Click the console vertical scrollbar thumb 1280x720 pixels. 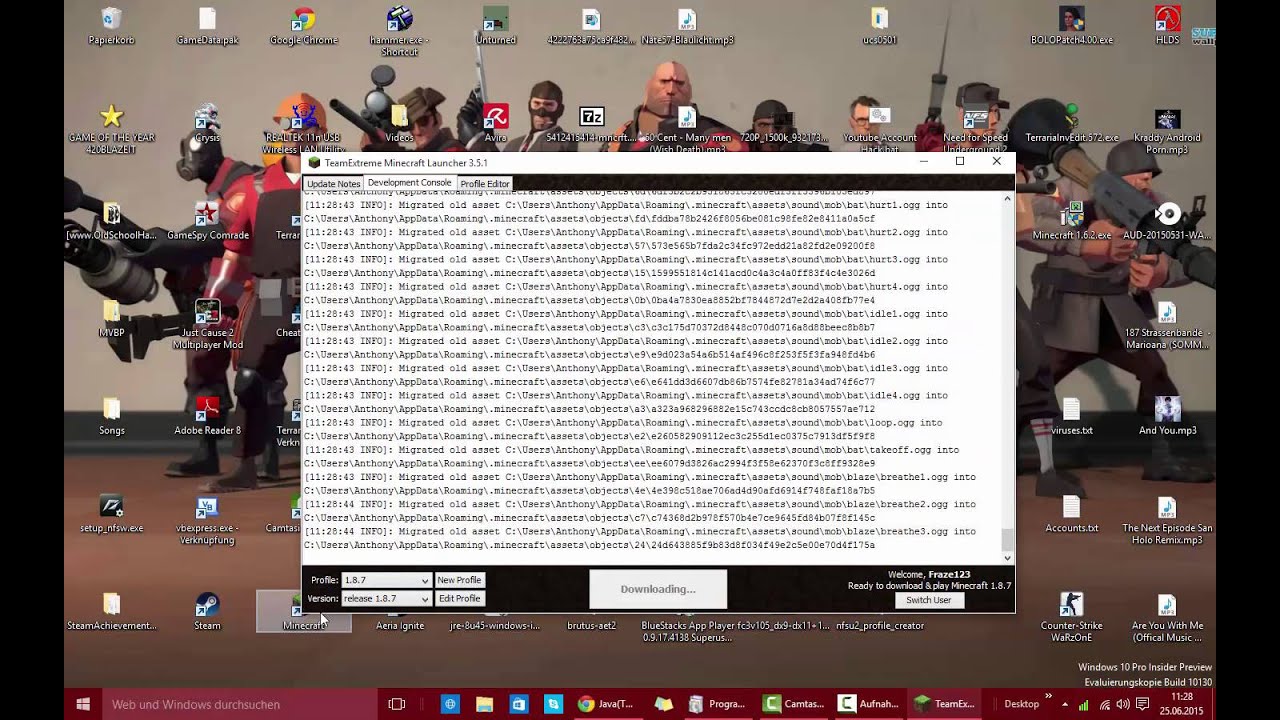[x=1007, y=540]
